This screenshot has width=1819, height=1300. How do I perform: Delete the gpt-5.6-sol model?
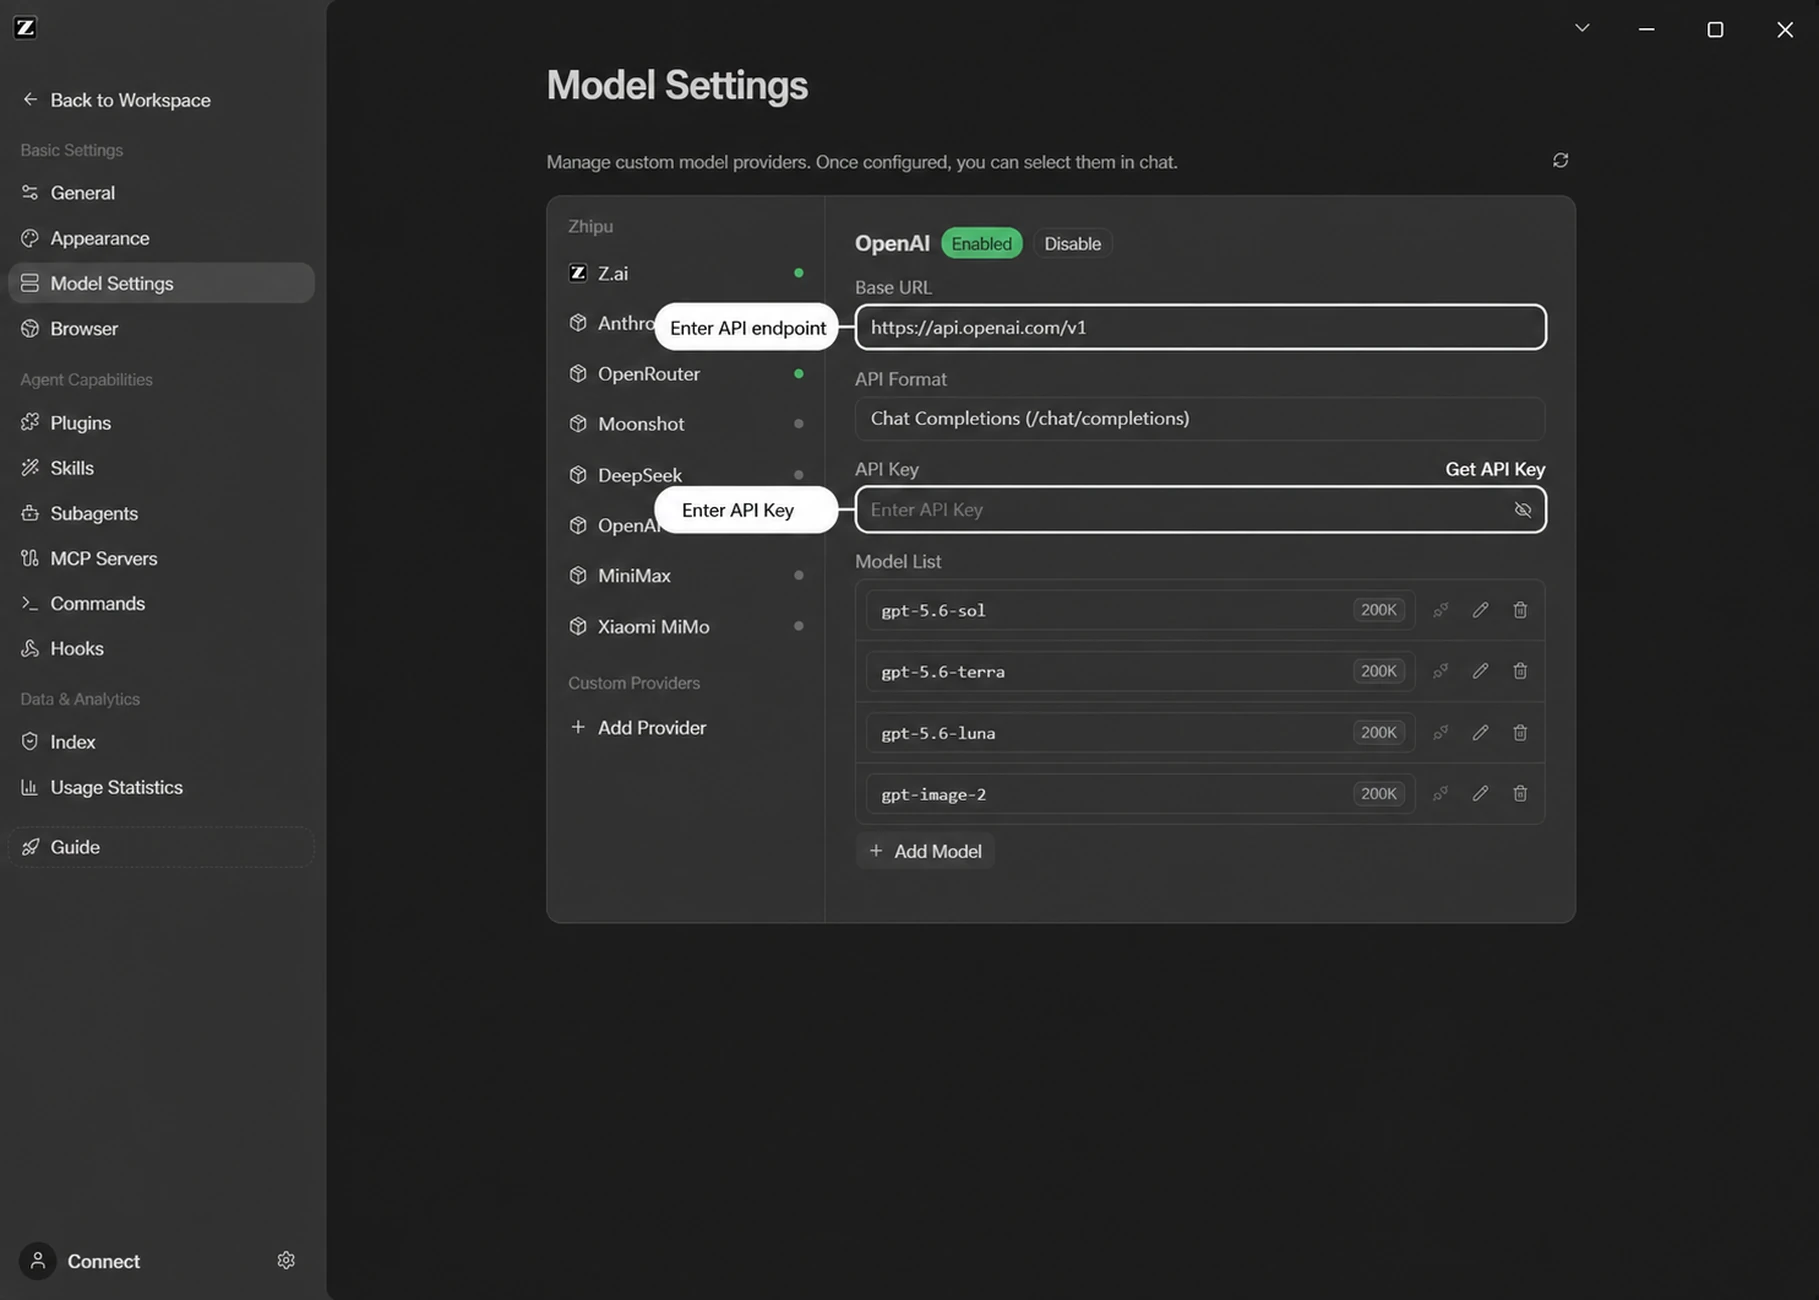[x=1520, y=610]
